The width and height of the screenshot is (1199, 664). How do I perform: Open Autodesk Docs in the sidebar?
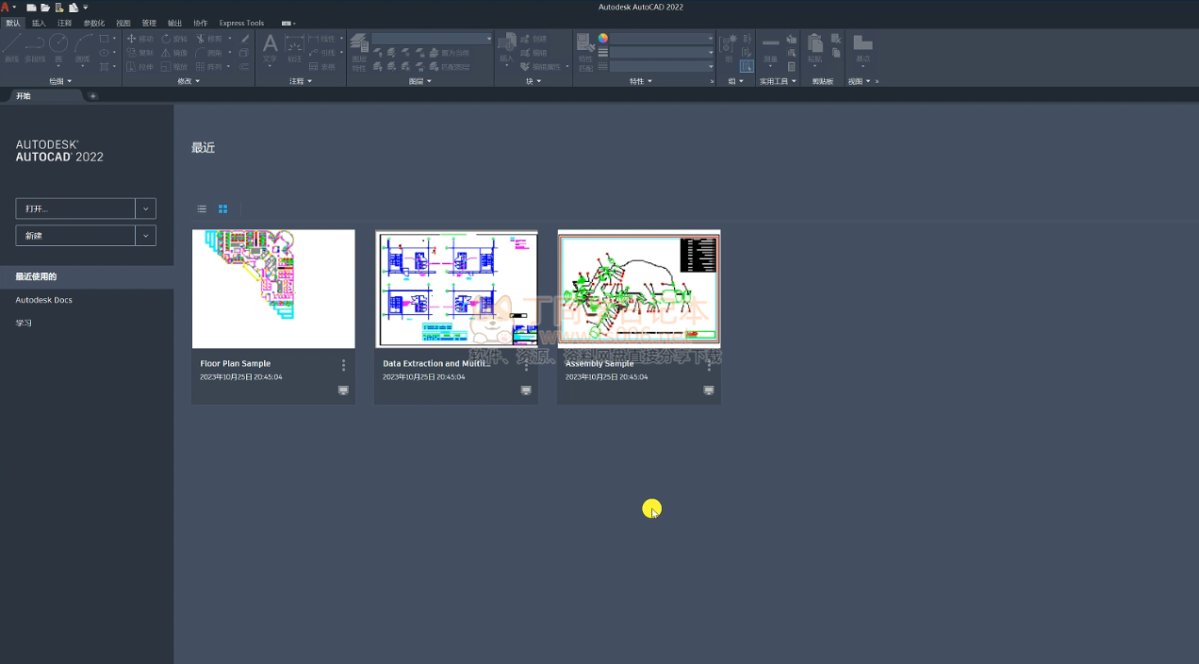44,300
